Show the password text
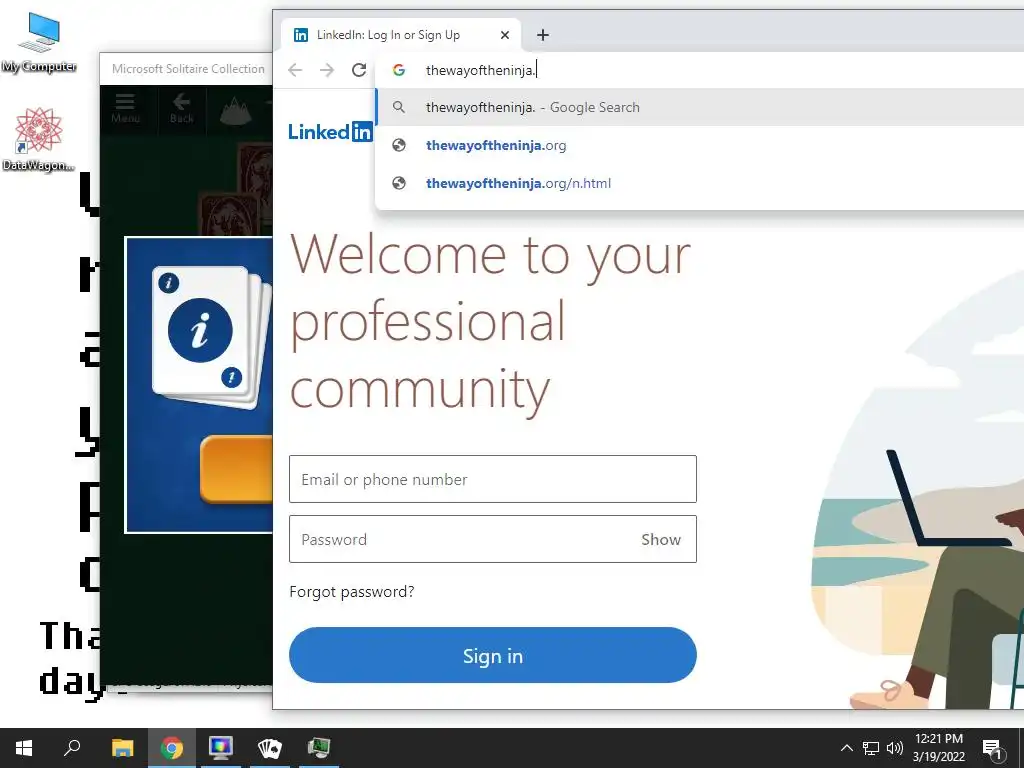Screen dimensions: 1024x768 [x=661, y=539]
